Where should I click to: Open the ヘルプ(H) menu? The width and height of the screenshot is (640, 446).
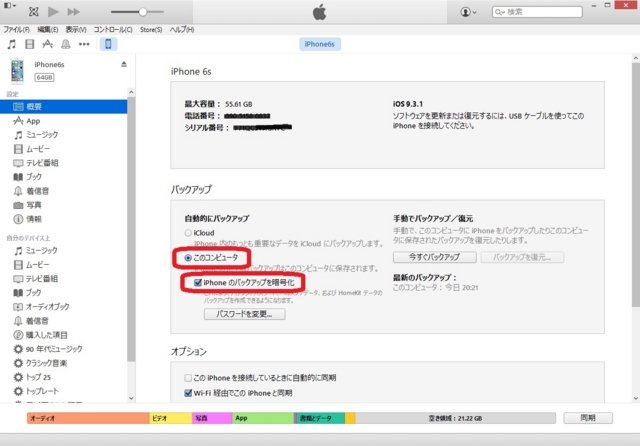[x=182, y=29]
